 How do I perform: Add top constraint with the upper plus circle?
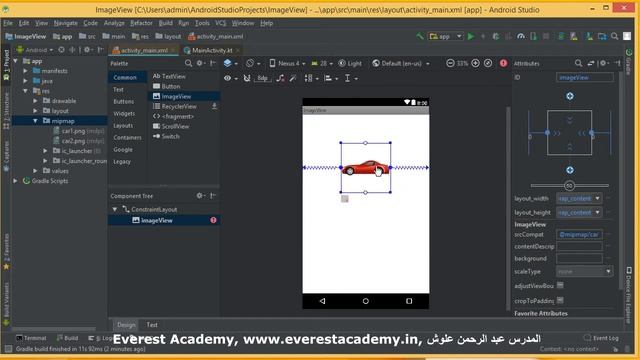click(570, 96)
